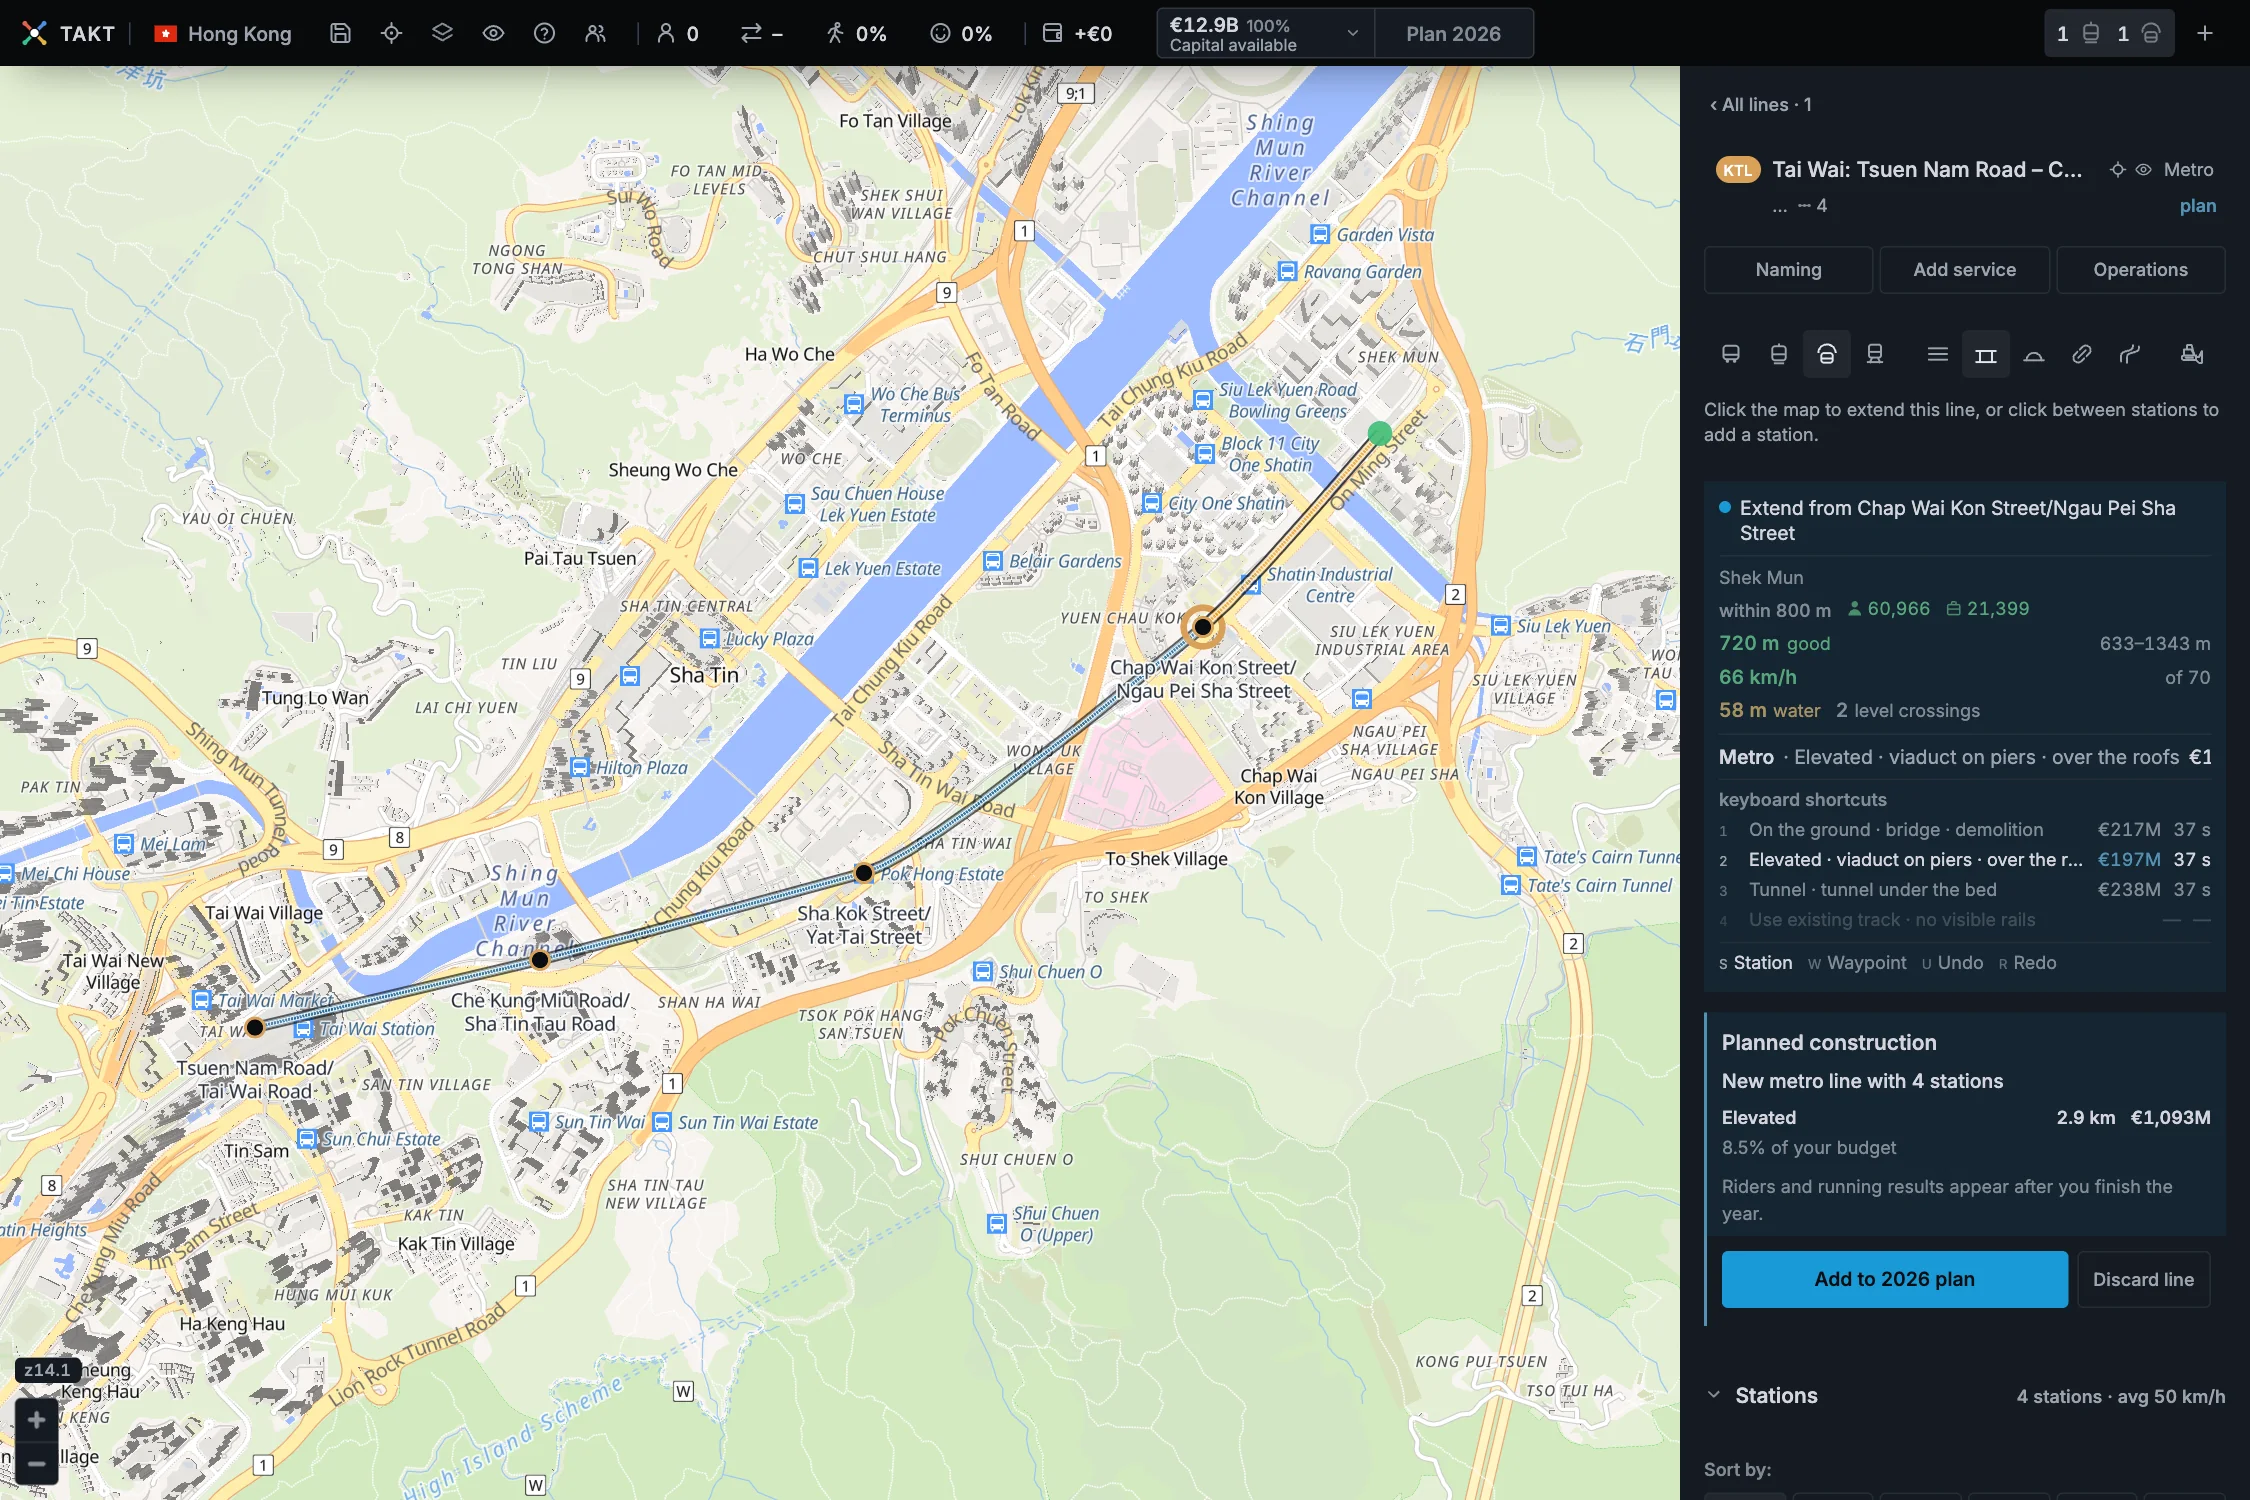Click the tram line counter icon
2250x1500 pixels.
pyautogui.click(x=2090, y=33)
